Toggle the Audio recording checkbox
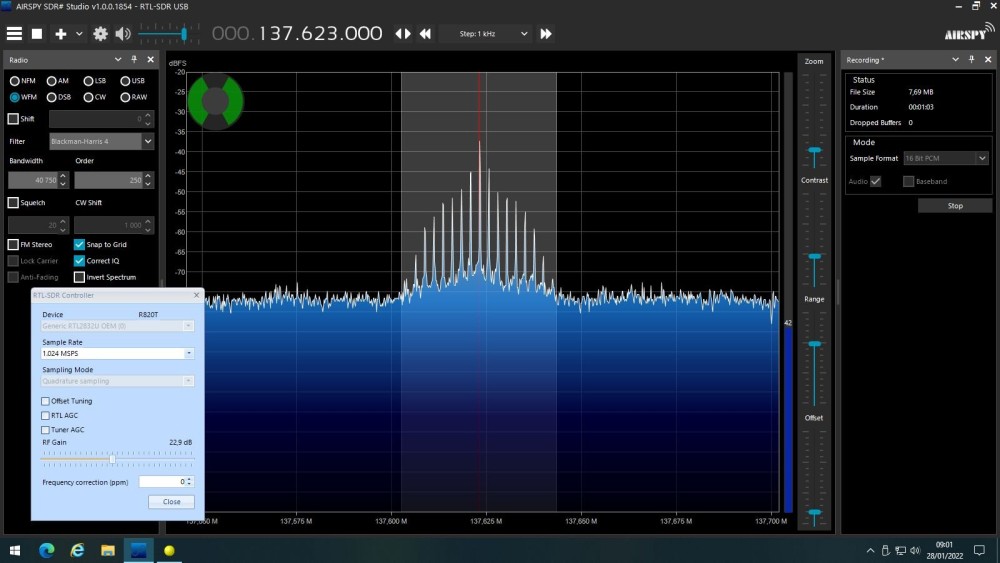This screenshot has height=563, width=1000. 876,181
